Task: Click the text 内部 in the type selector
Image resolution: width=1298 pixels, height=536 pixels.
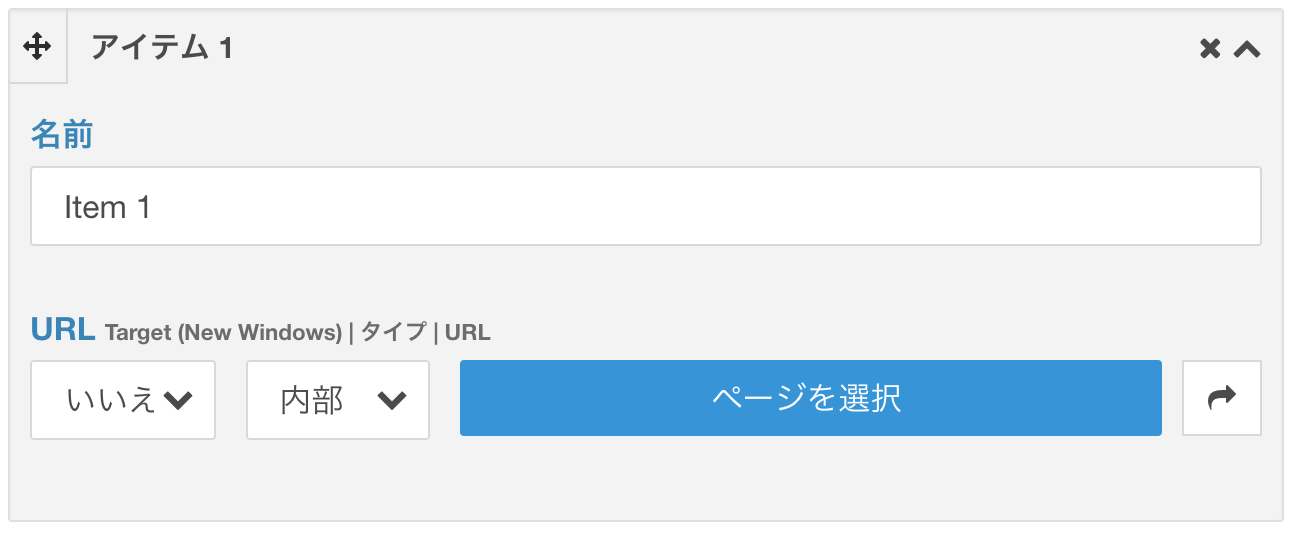Action: pyautogui.click(x=312, y=400)
